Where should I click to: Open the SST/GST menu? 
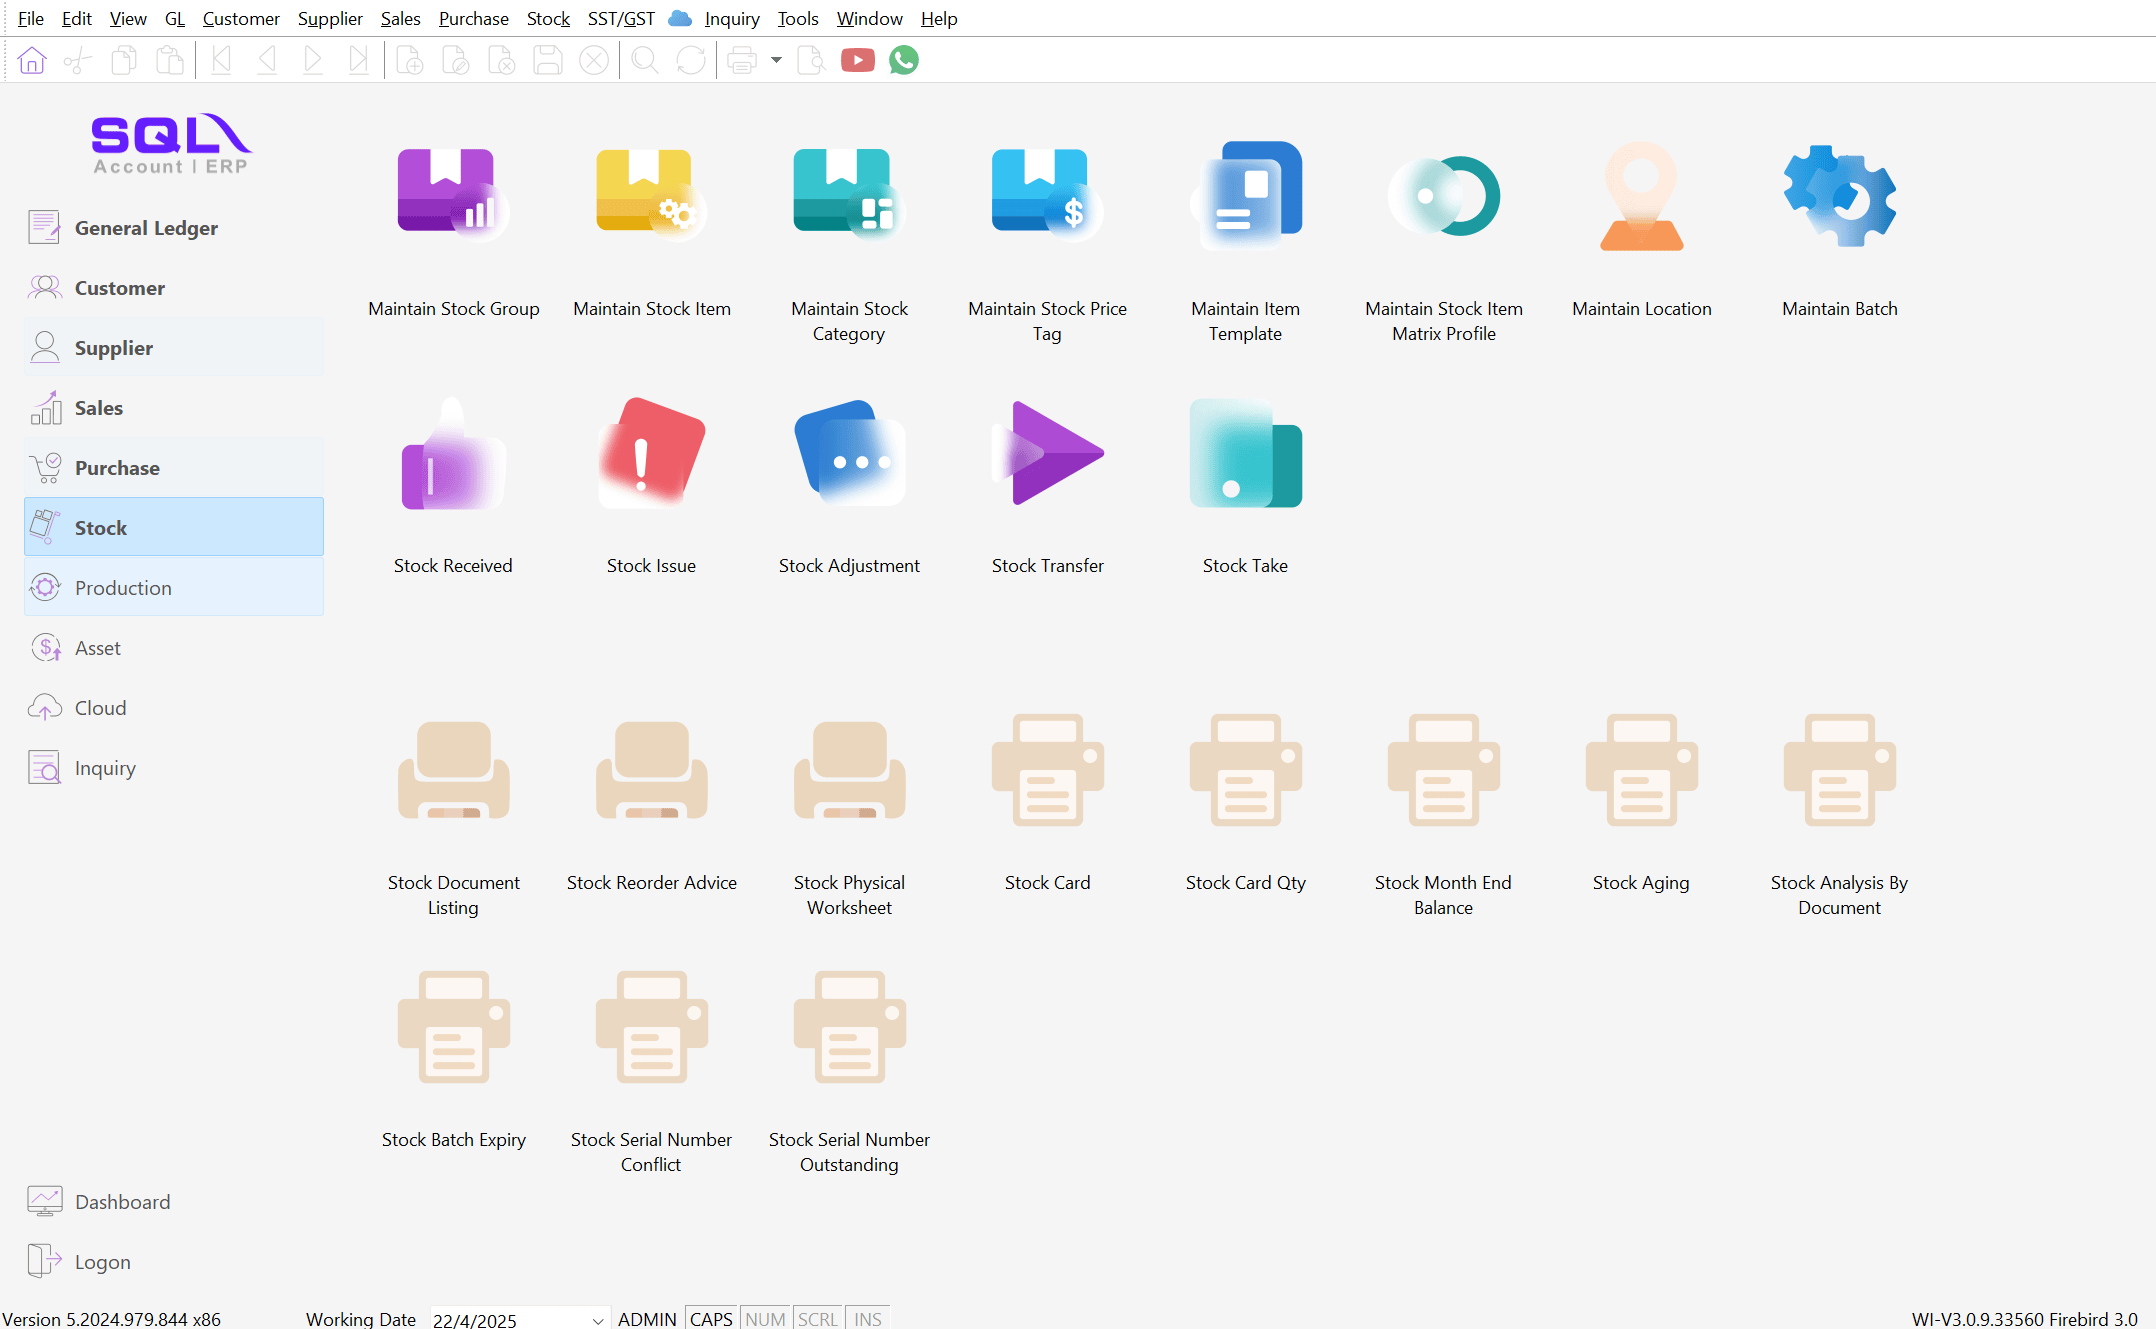click(x=621, y=18)
